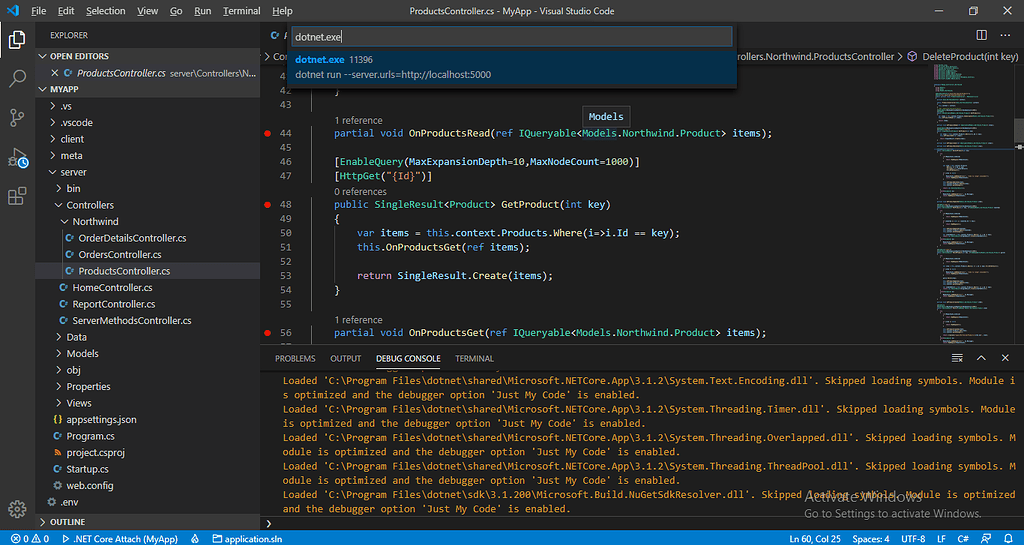Toggle breakpoint on line 56
1024x545 pixels.
(267, 333)
